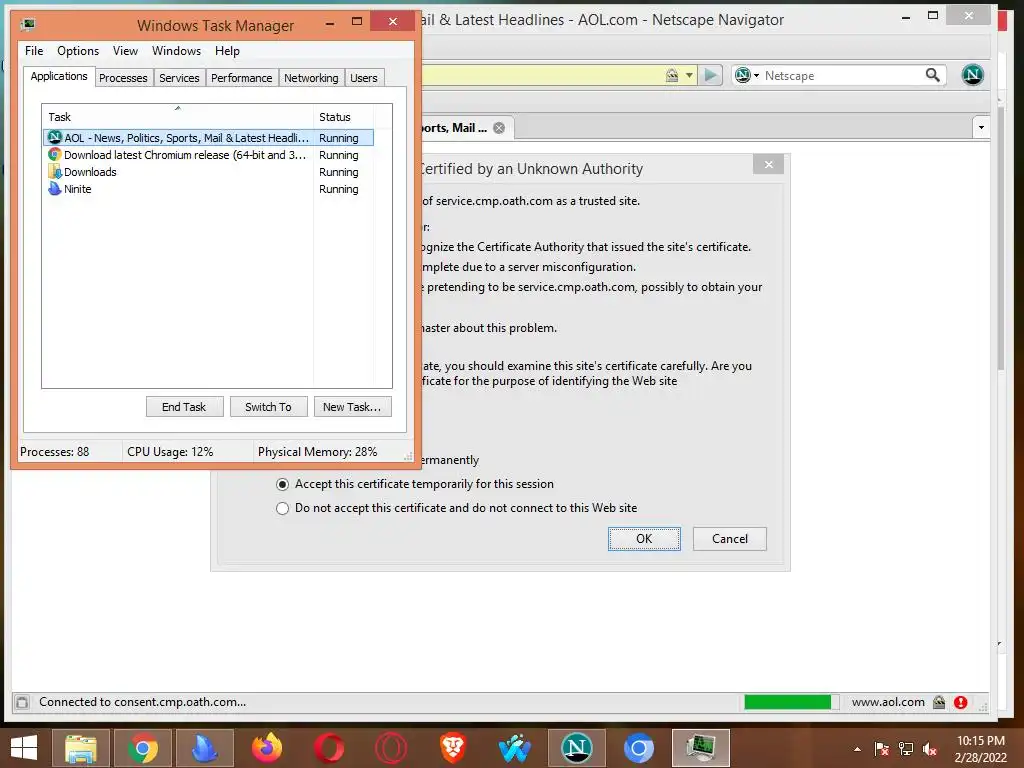Image resolution: width=1024 pixels, height=768 pixels.
Task: Switch to Task Manager on the taskbar
Action: 701,748
